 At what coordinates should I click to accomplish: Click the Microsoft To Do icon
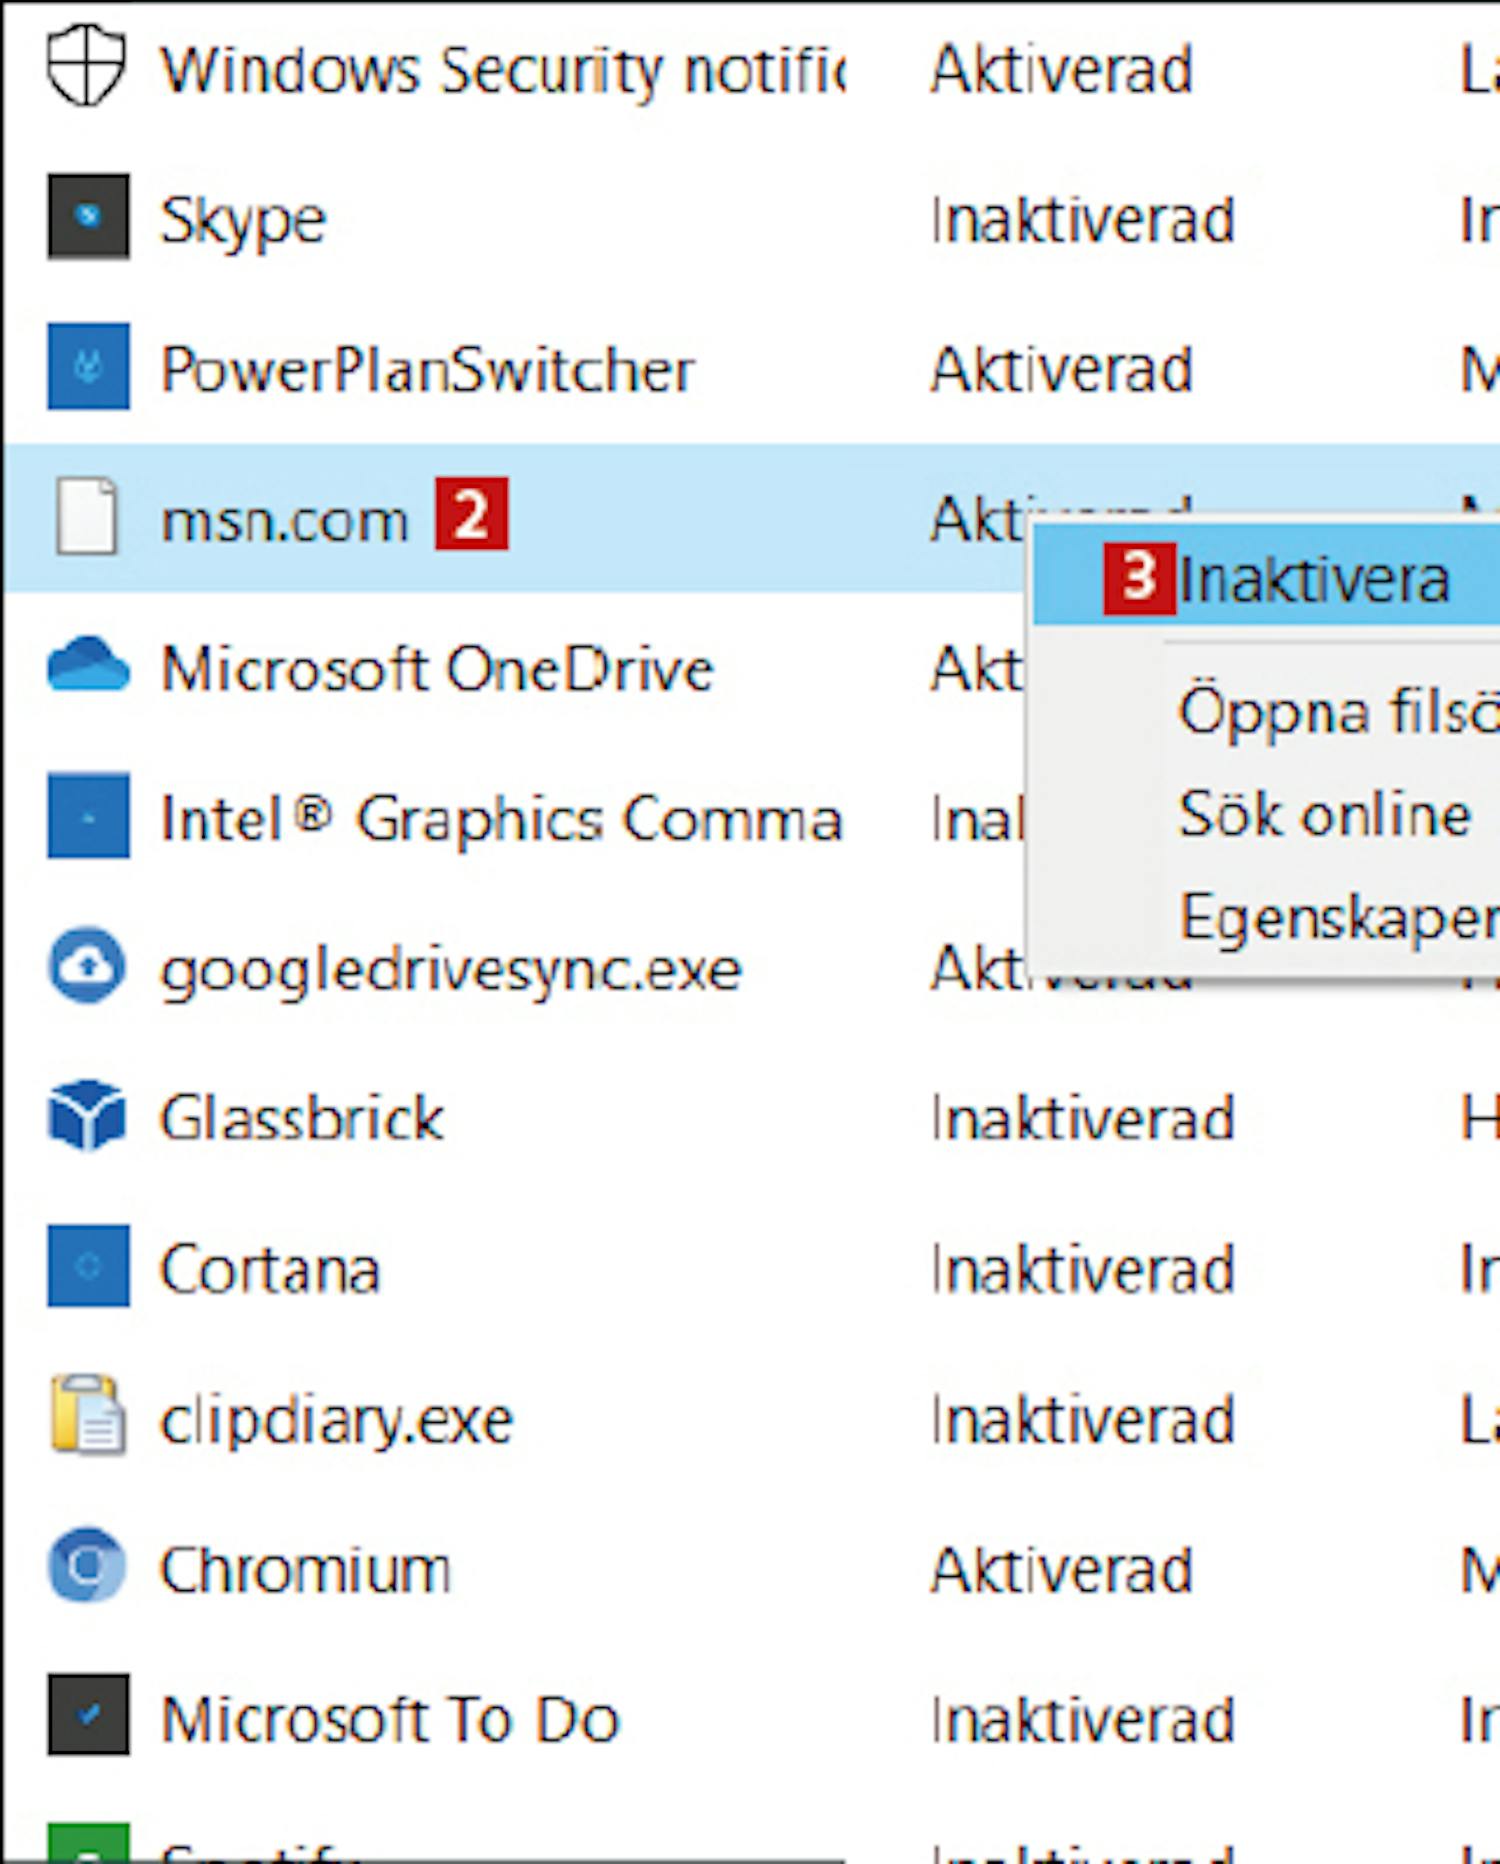point(88,1715)
